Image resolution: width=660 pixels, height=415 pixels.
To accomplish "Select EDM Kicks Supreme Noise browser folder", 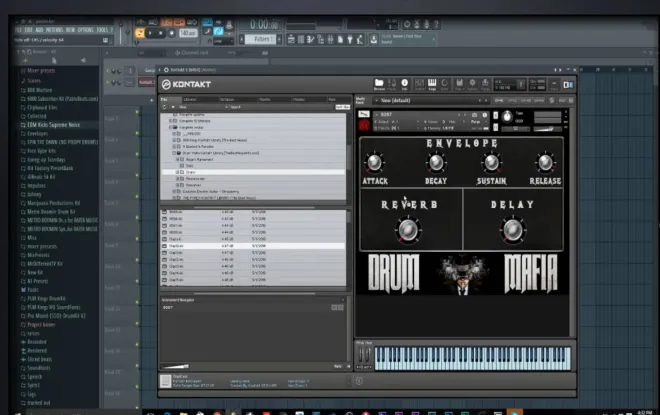I will (x=53, y=125).
